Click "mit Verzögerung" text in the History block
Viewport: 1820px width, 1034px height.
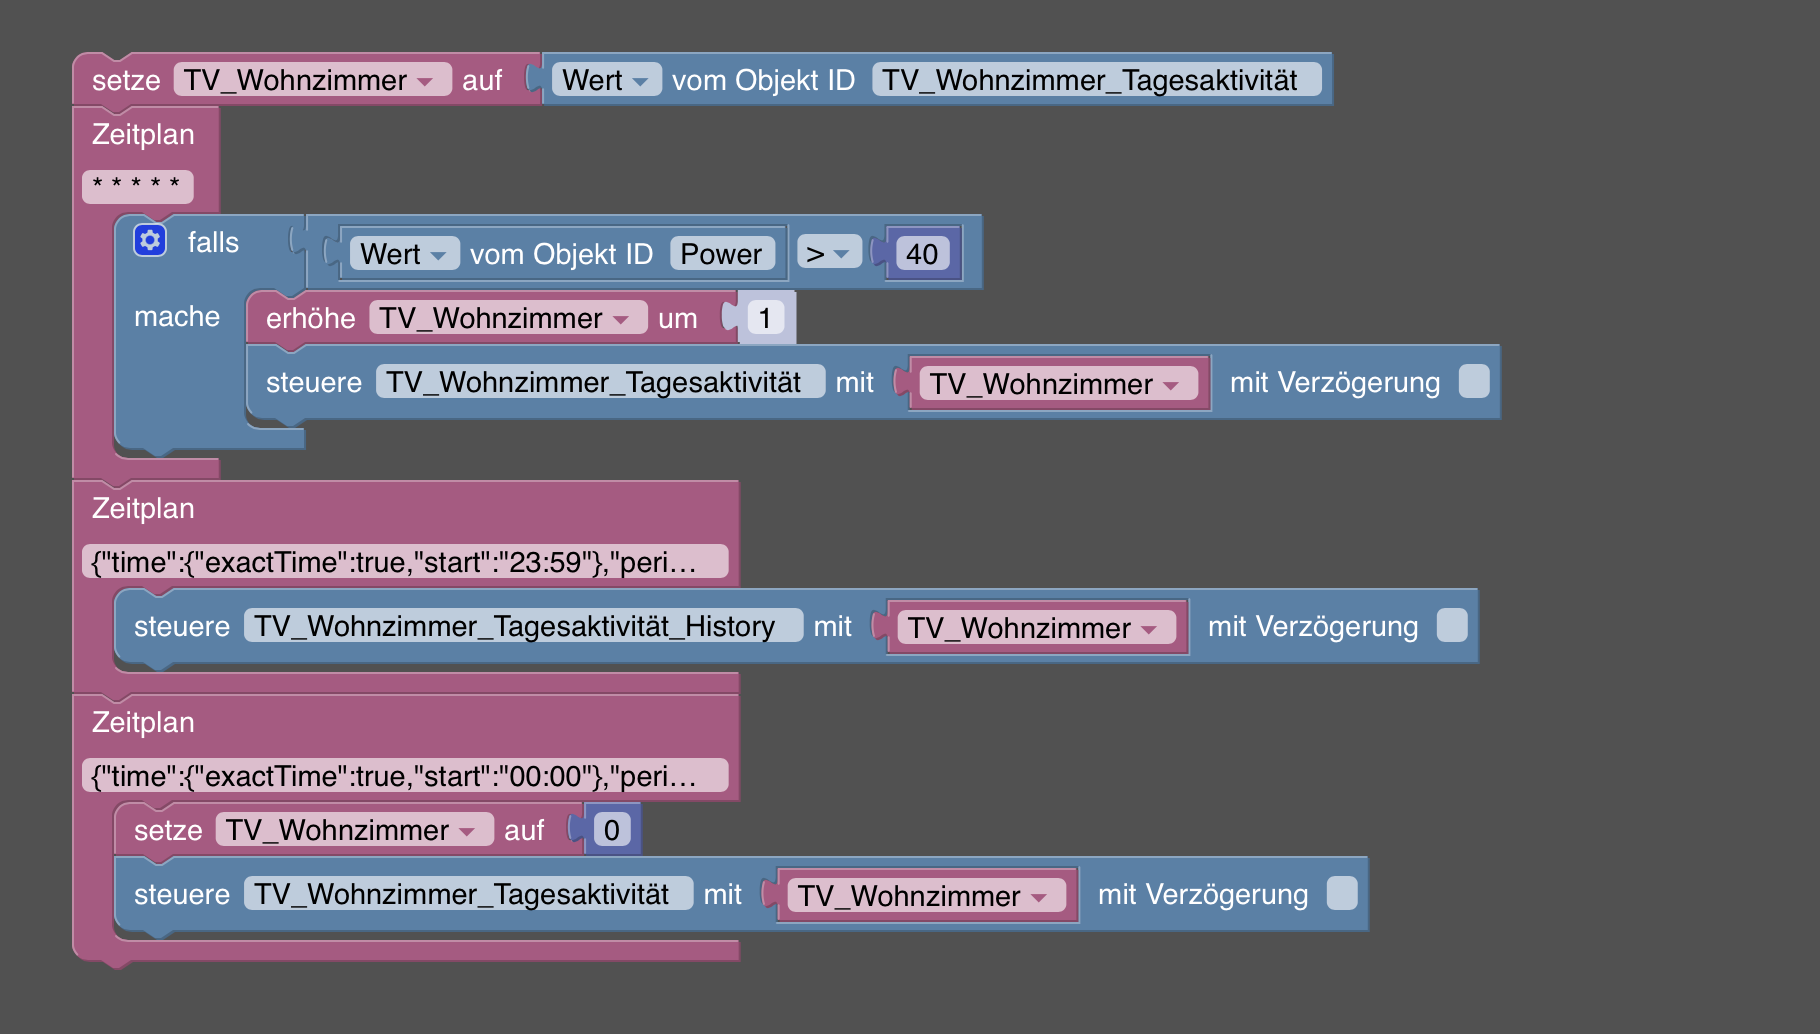coord(1313,626)
